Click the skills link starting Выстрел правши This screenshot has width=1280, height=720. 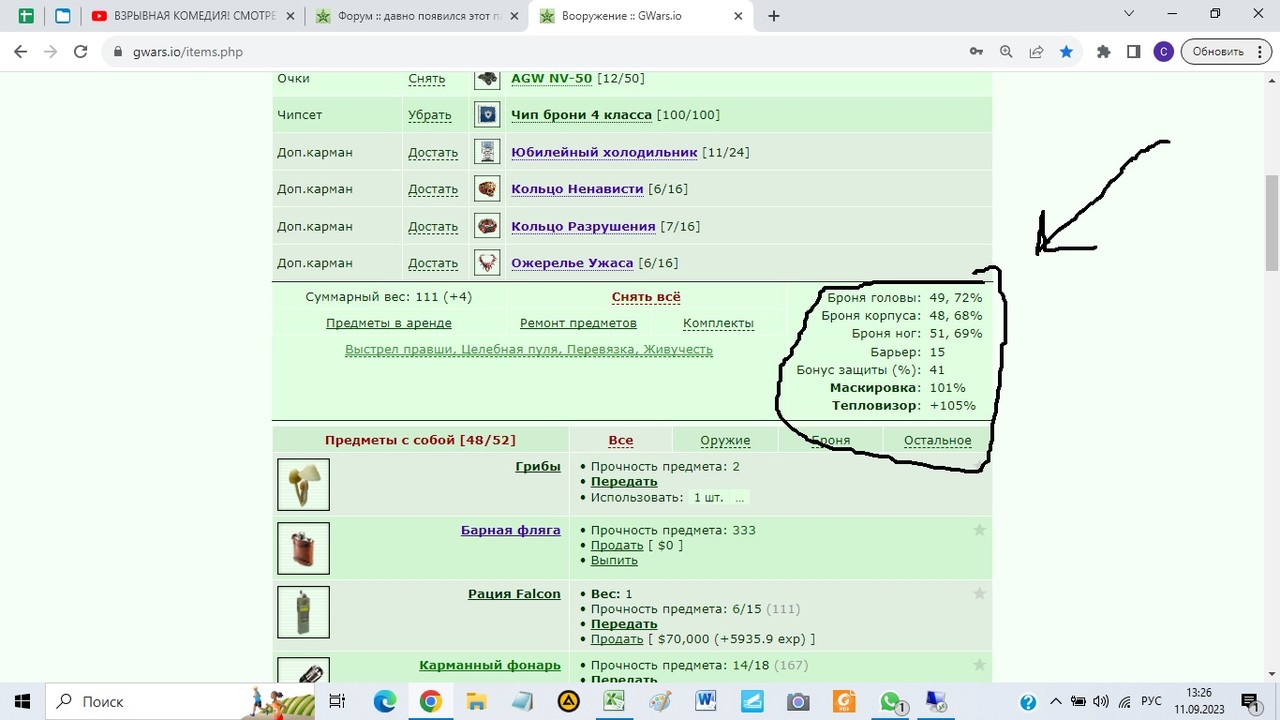point(529,350)
